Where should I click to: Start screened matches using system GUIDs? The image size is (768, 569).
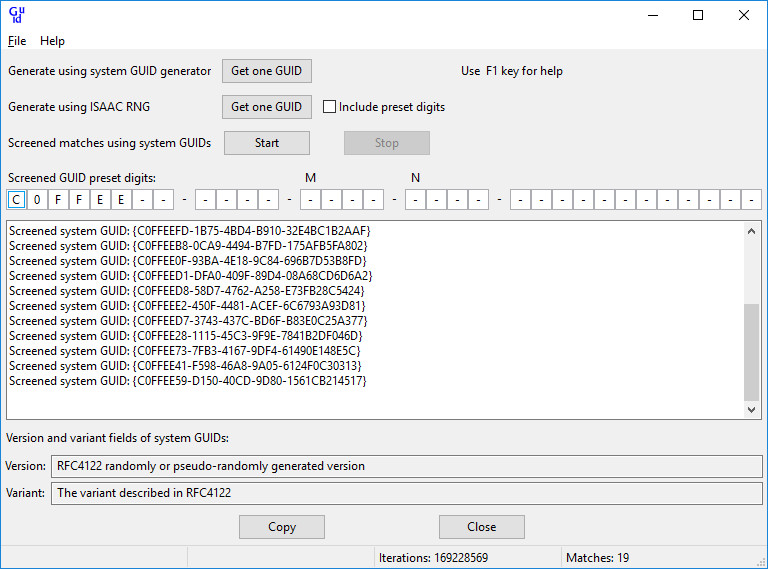(267, 143)
